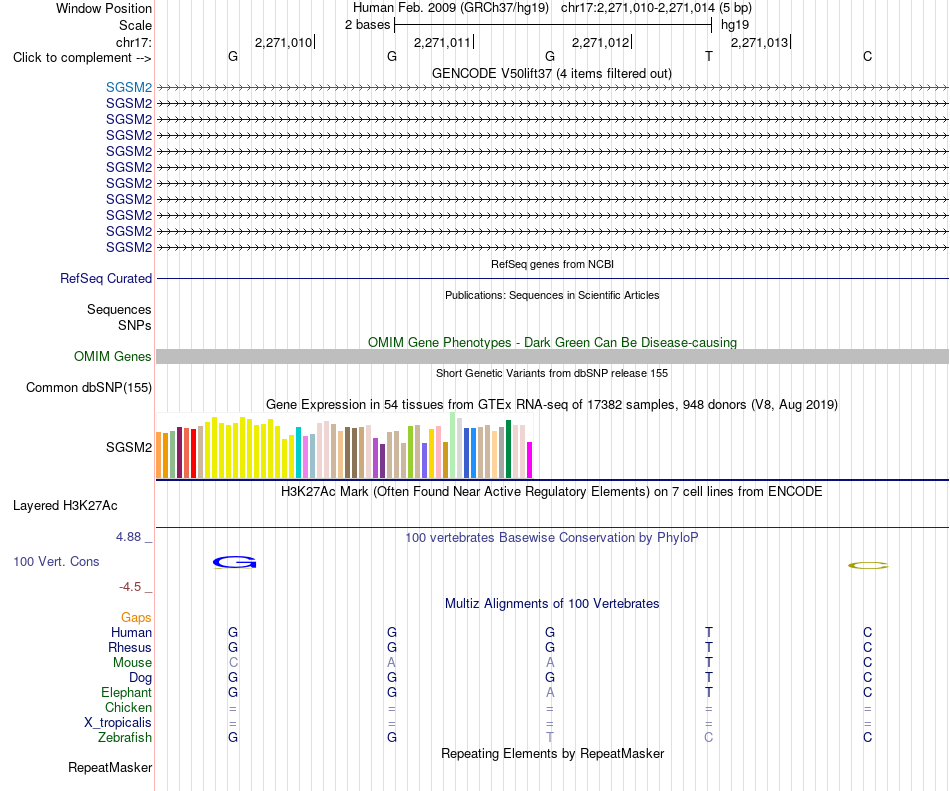This screenshot has height=791, width=950.
Task: Click position marker 2,271,013
Action: click(x=759, y=42)
